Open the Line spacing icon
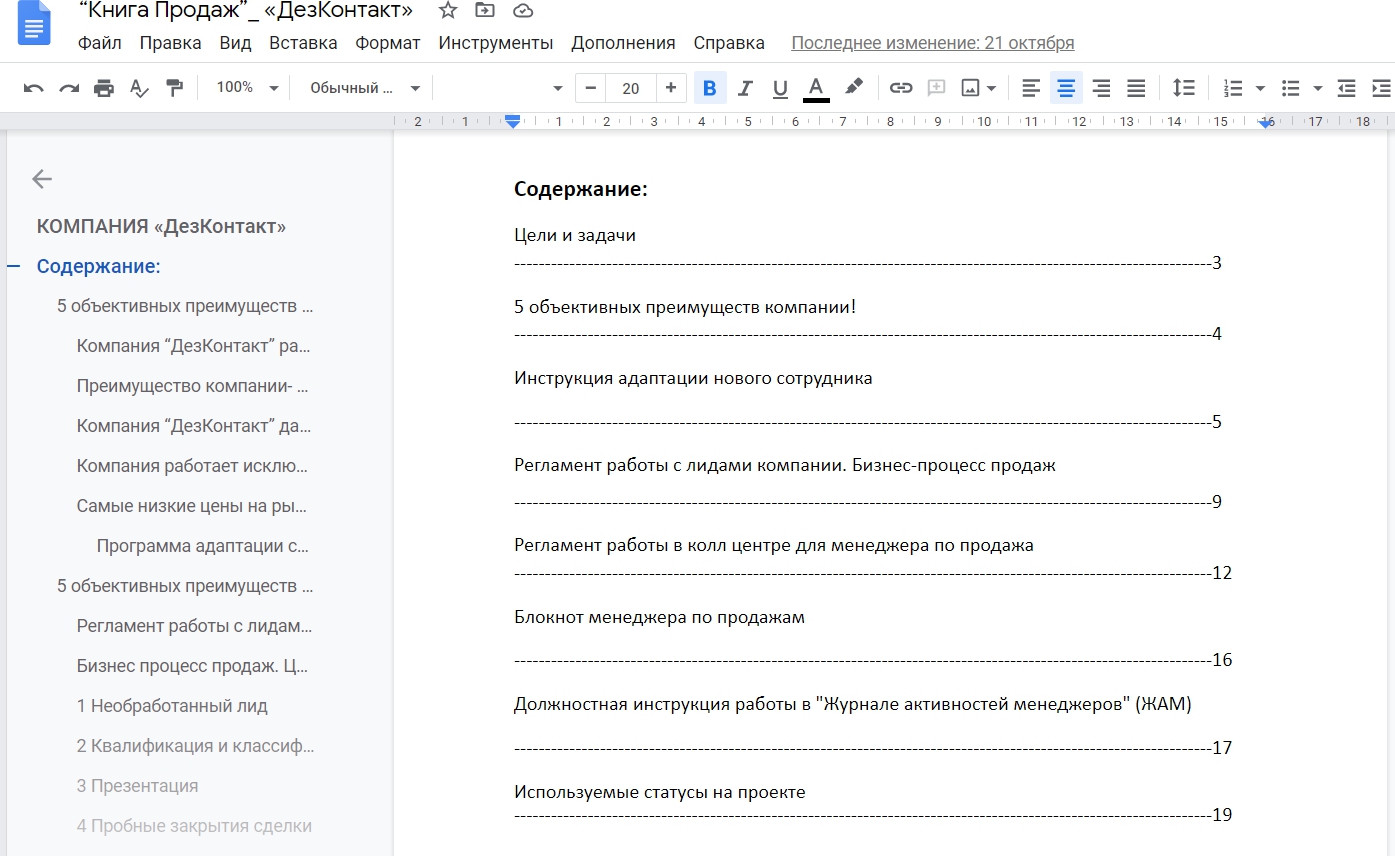Screen dimensions: 1395x856 coord(1184,88)
